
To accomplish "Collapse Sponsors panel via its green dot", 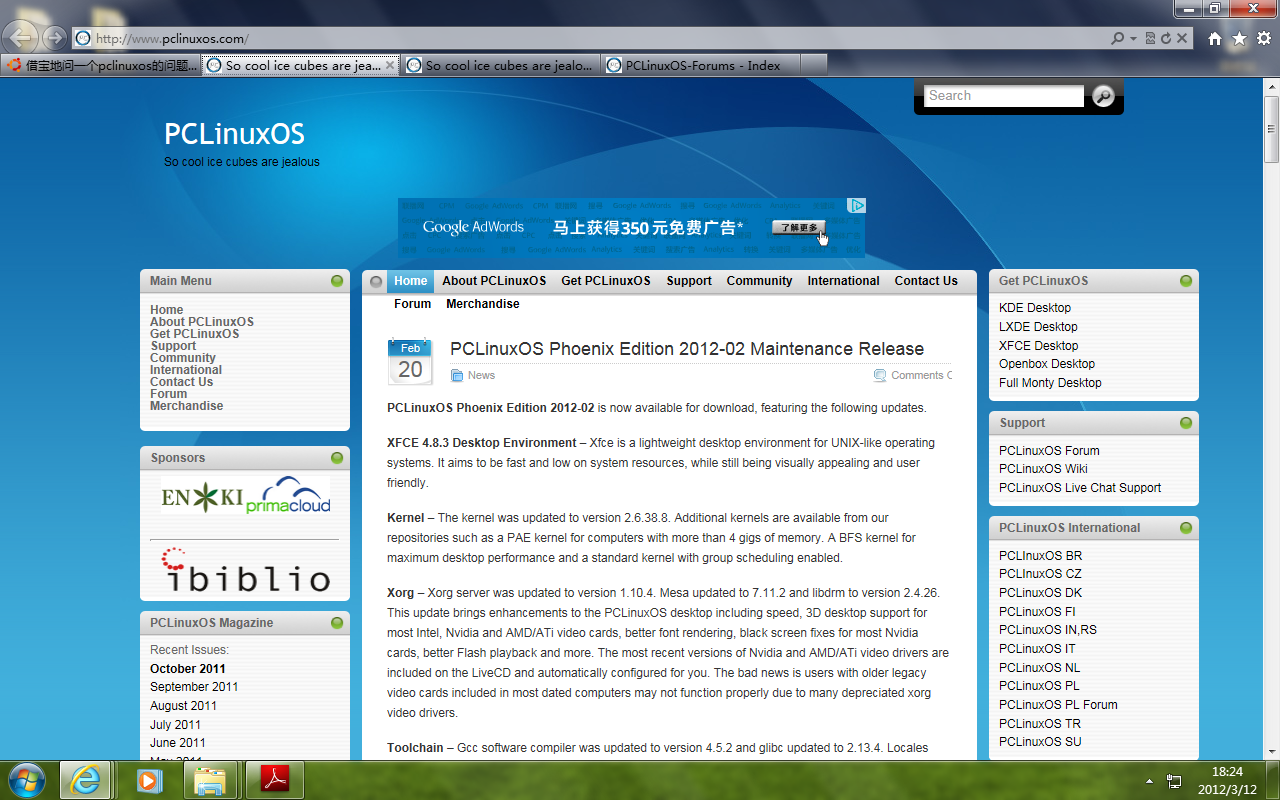I will point(337,458).
